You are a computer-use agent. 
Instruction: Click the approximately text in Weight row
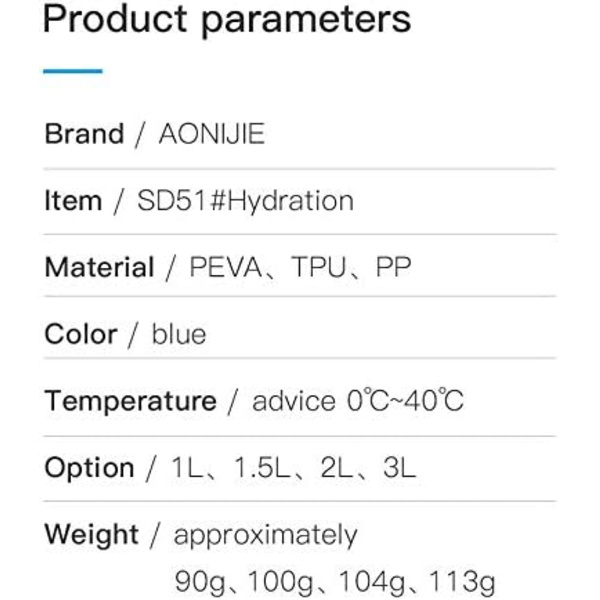(x=266, y=536)
